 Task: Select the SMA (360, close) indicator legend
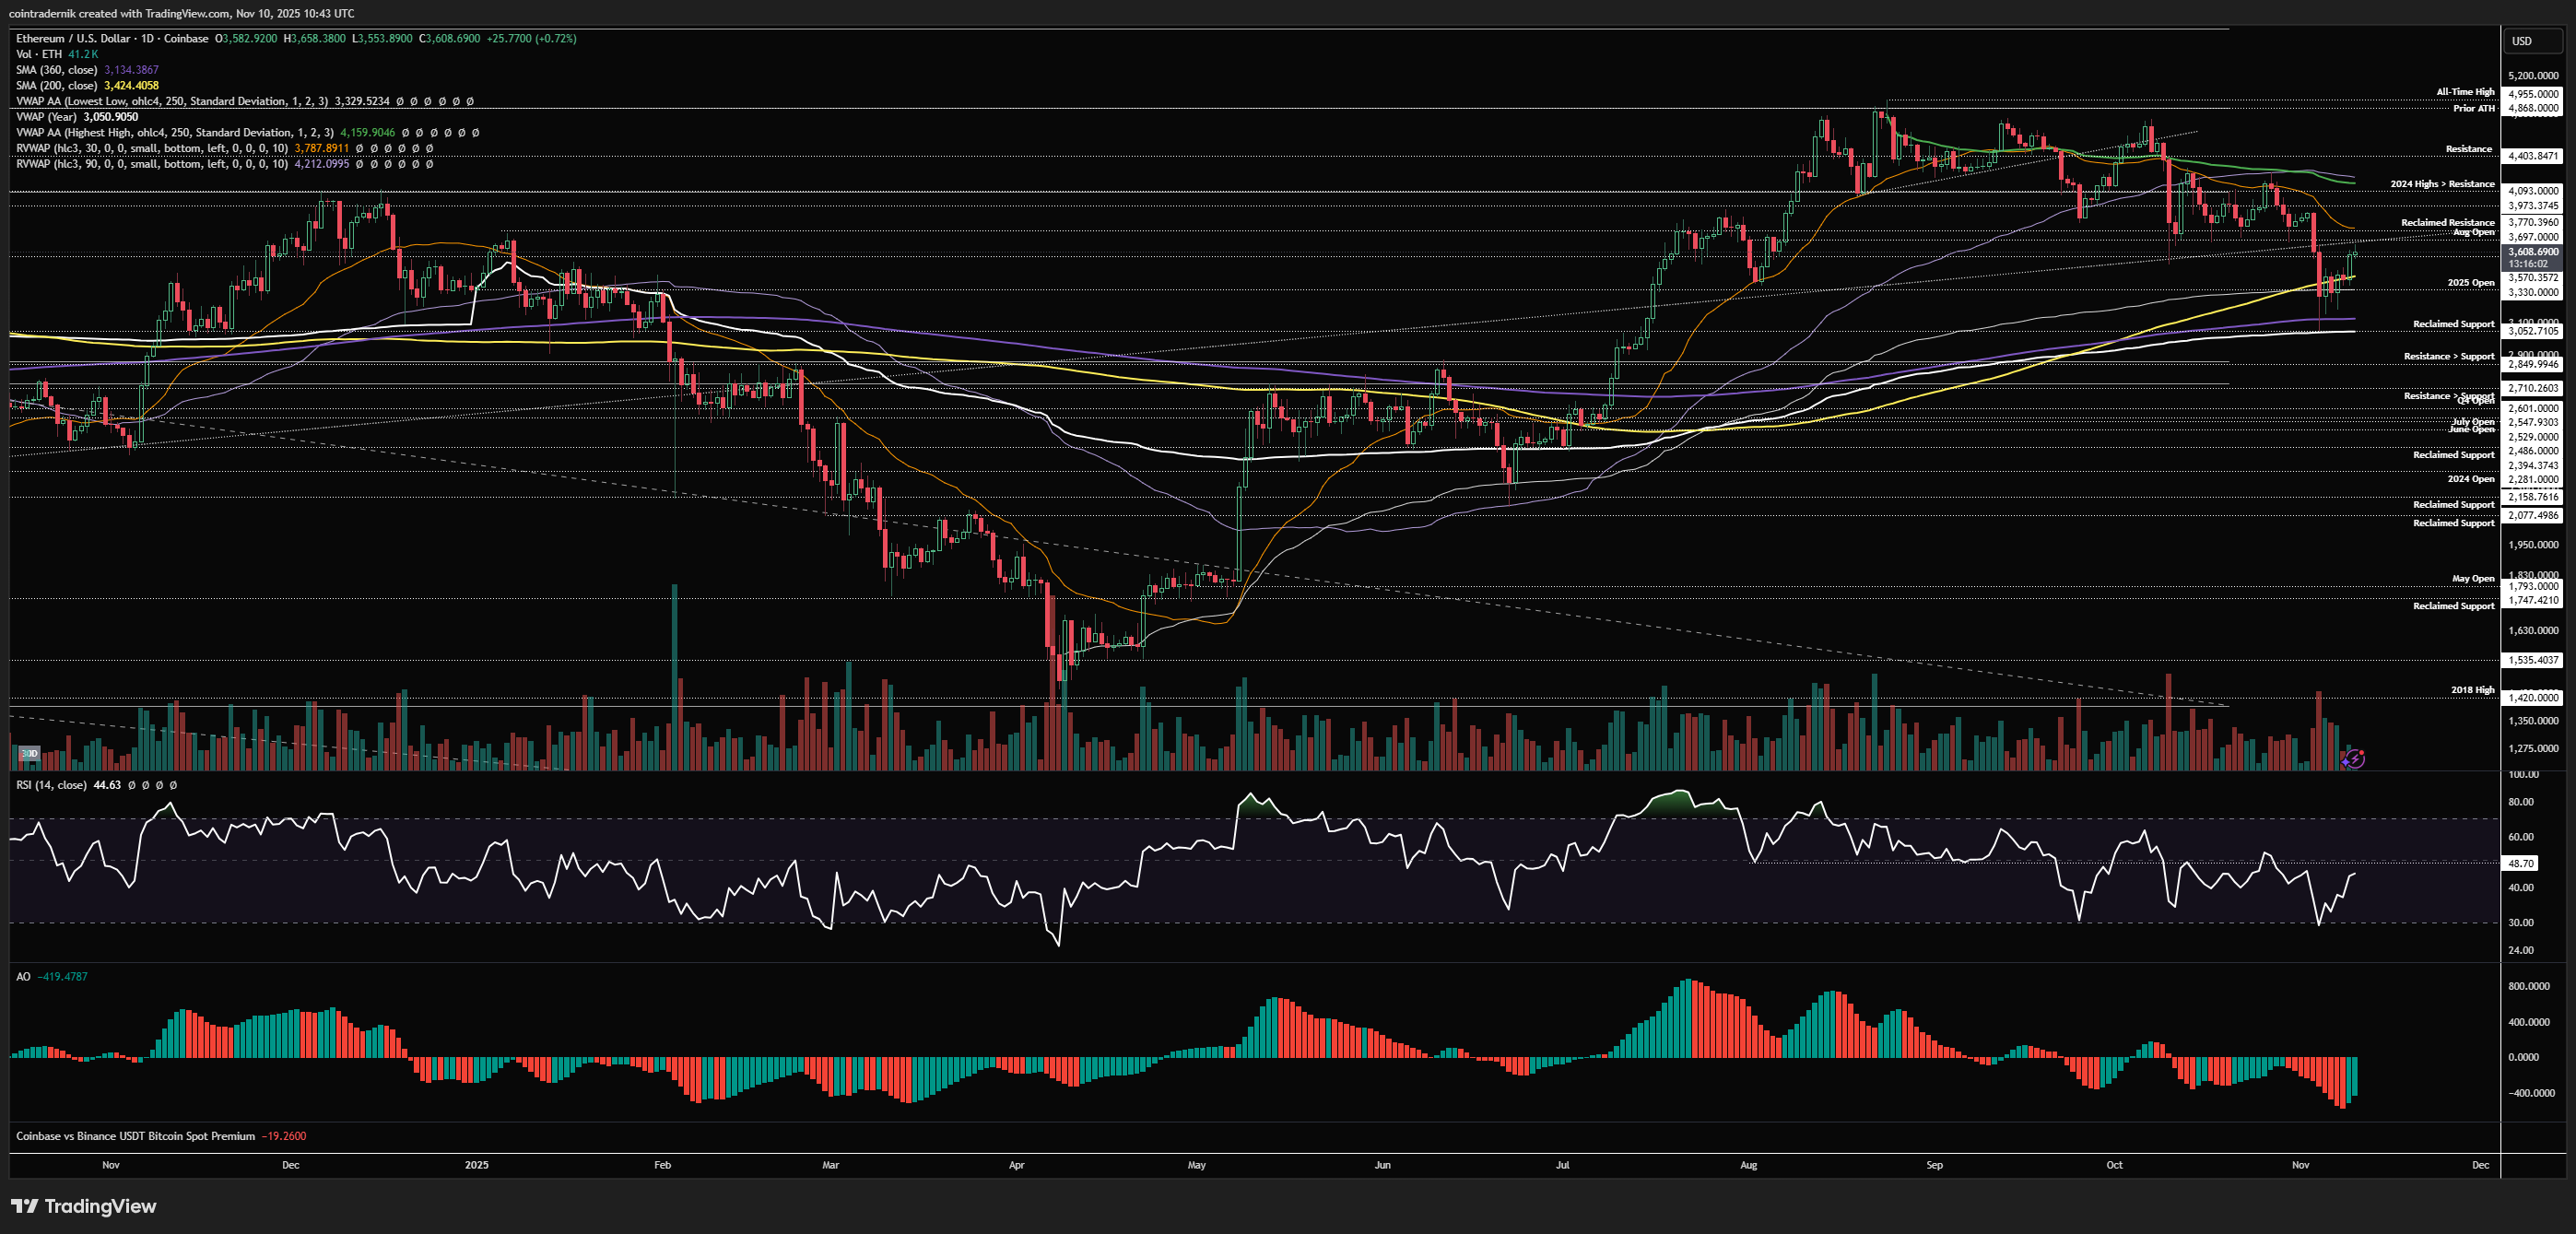pyautogui.click(x=56, y=70)
